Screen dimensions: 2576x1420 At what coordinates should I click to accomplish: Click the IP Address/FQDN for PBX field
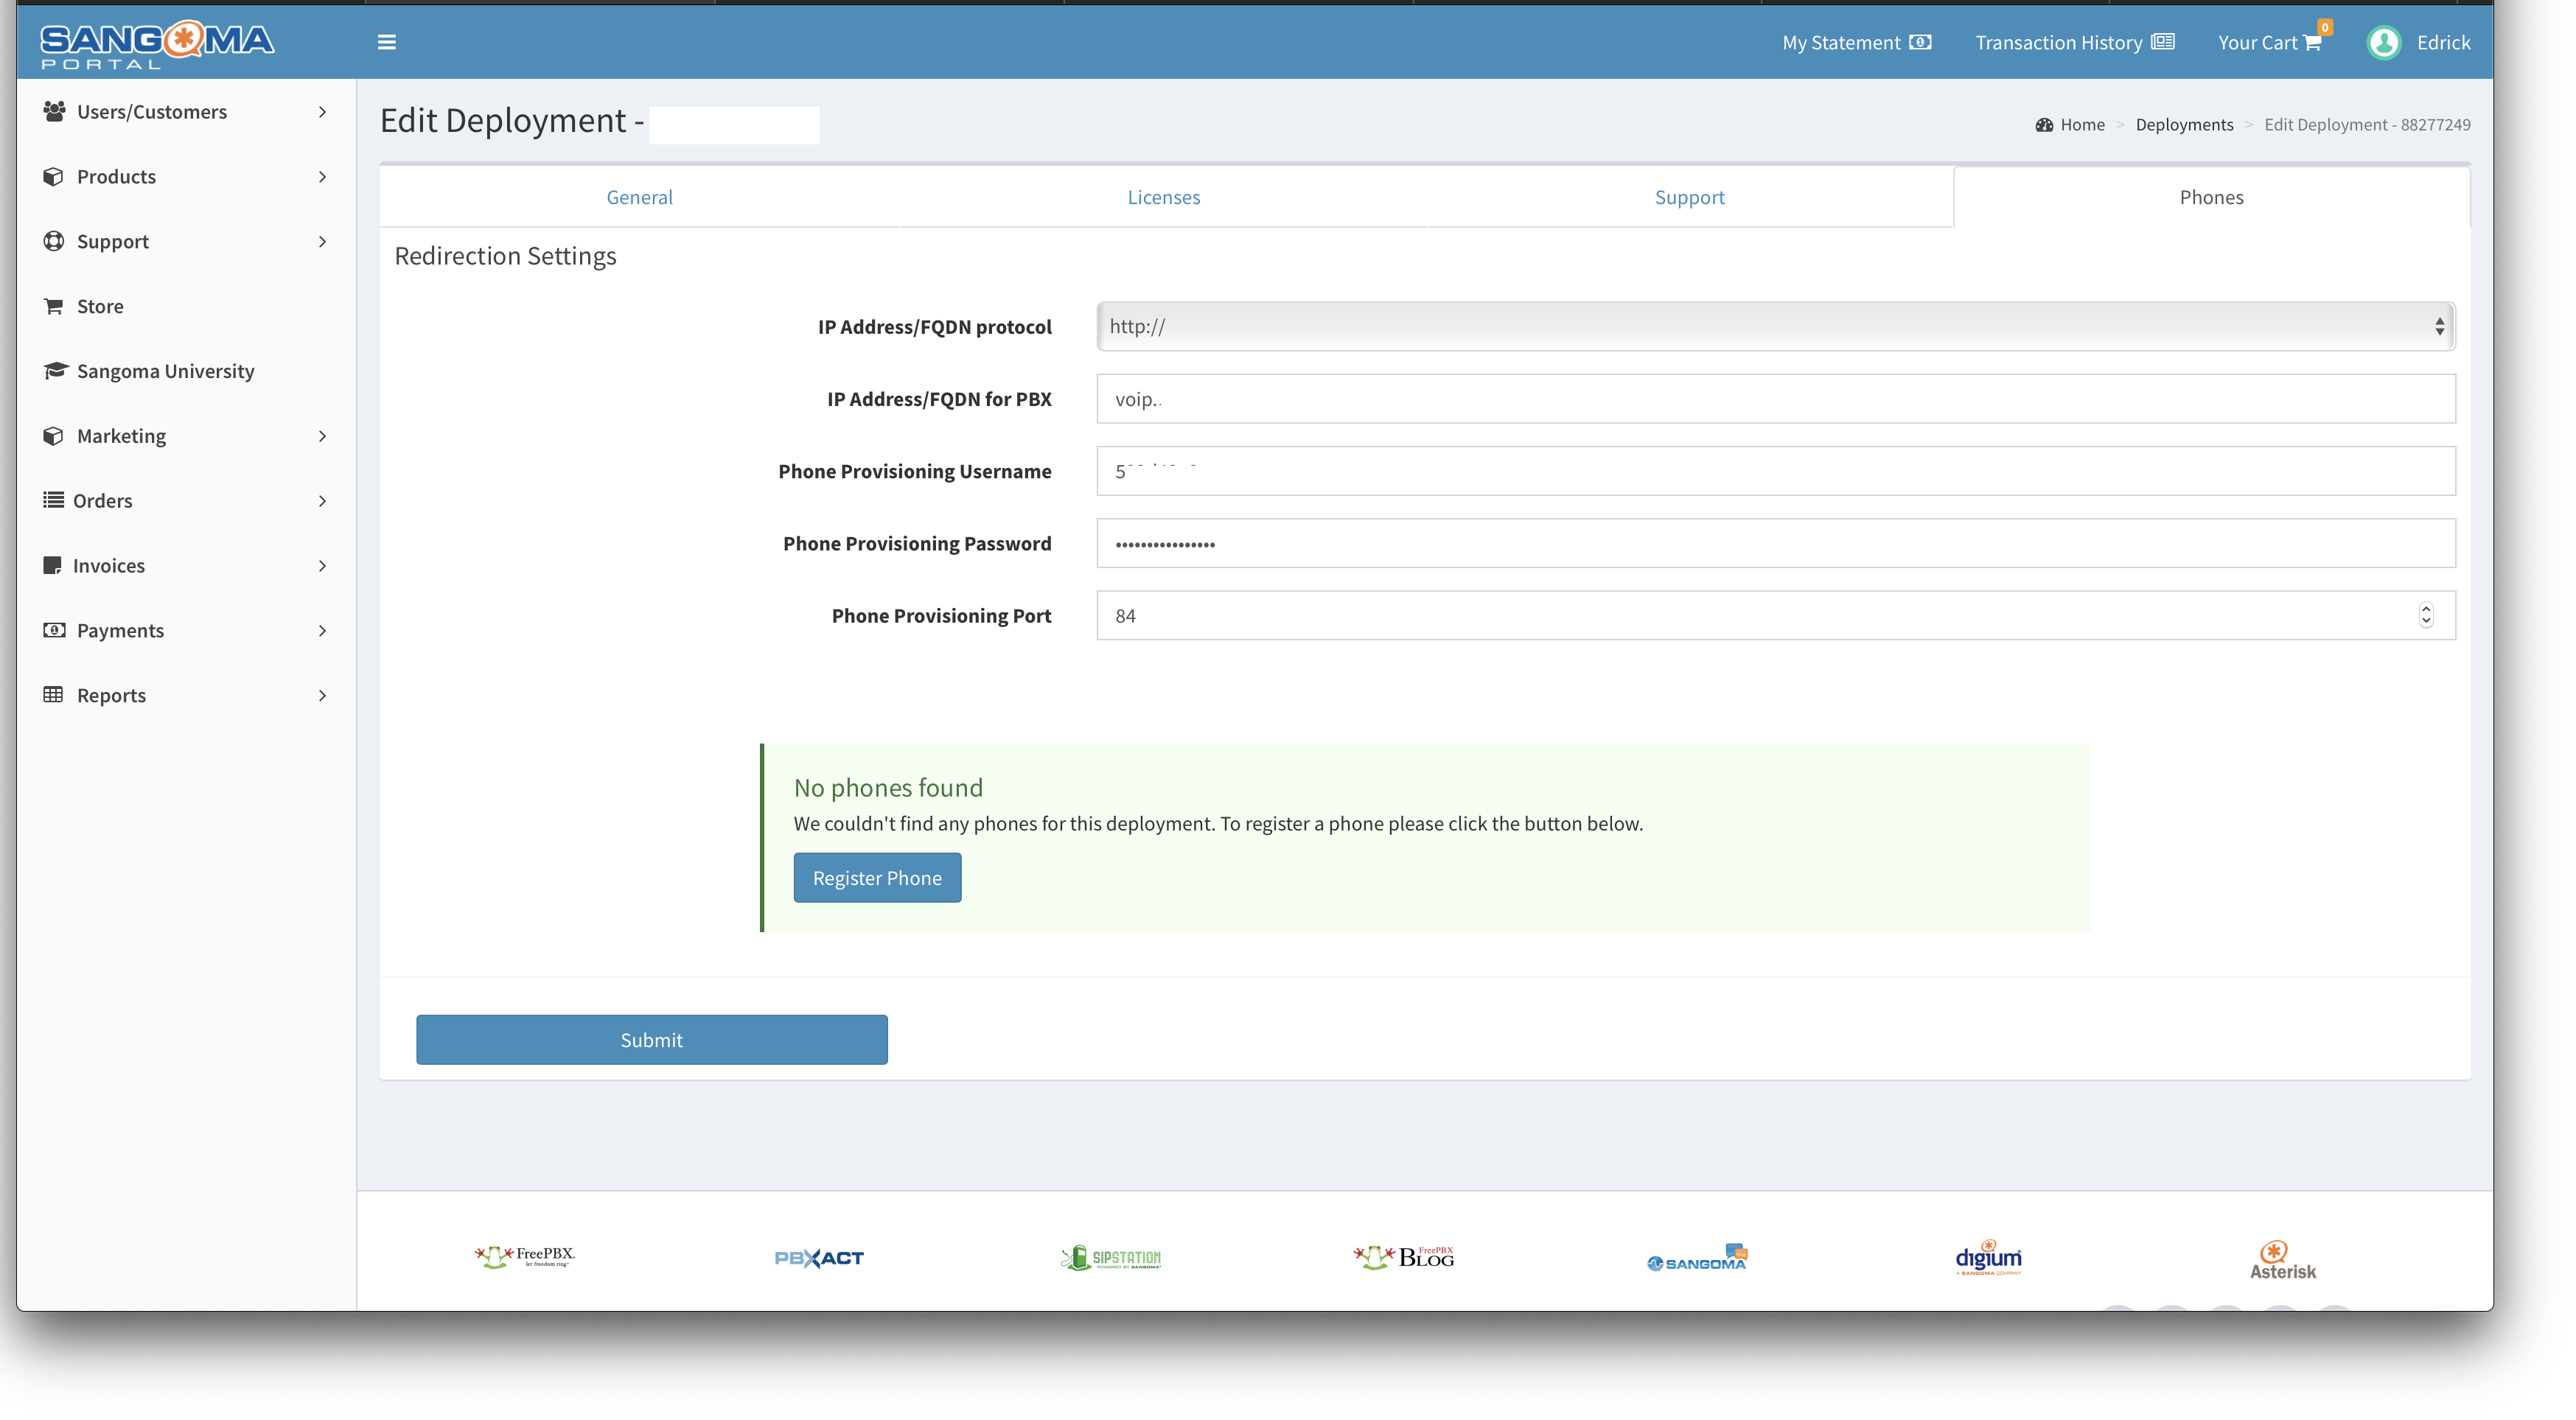coord(1776,399)
